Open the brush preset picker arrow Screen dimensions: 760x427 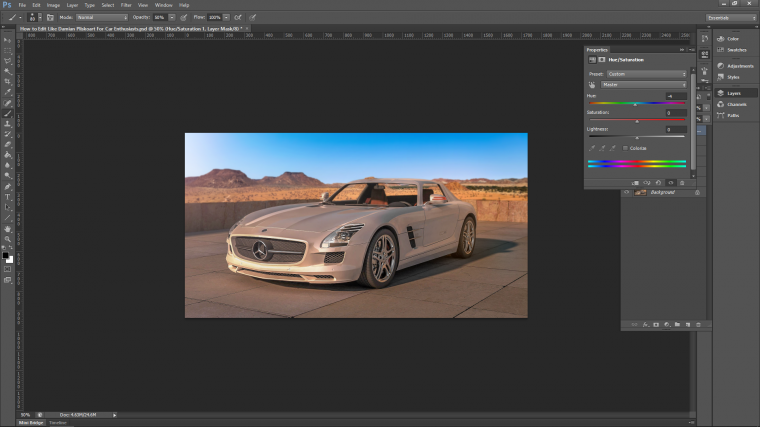[40, 17]
